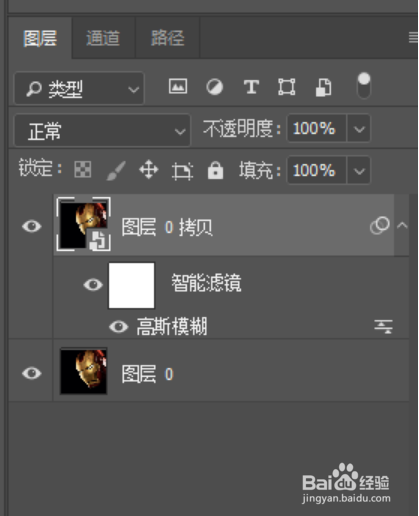Filter layers by pixel image type
Screen dimensions: 419x516
tap(178, 87)
